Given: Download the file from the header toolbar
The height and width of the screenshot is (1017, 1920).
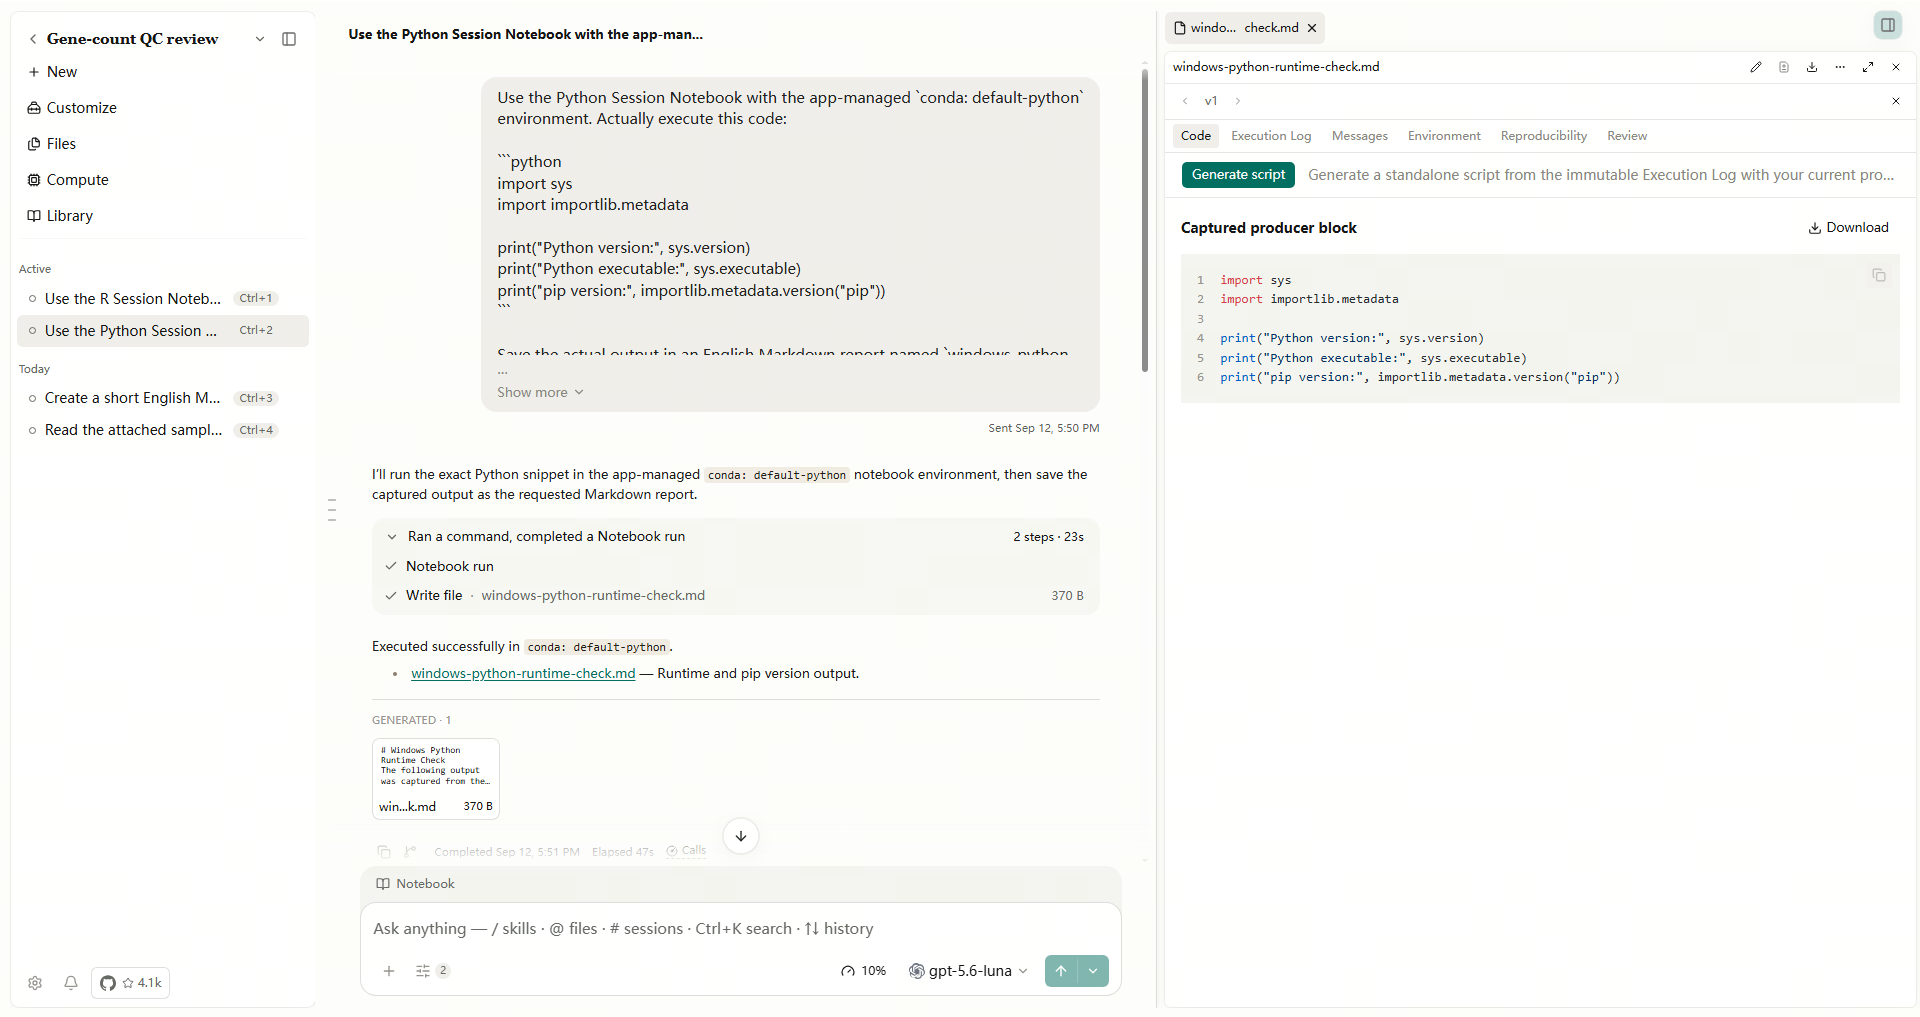Looking at the screenshot, I should [x=1812, y=67].
